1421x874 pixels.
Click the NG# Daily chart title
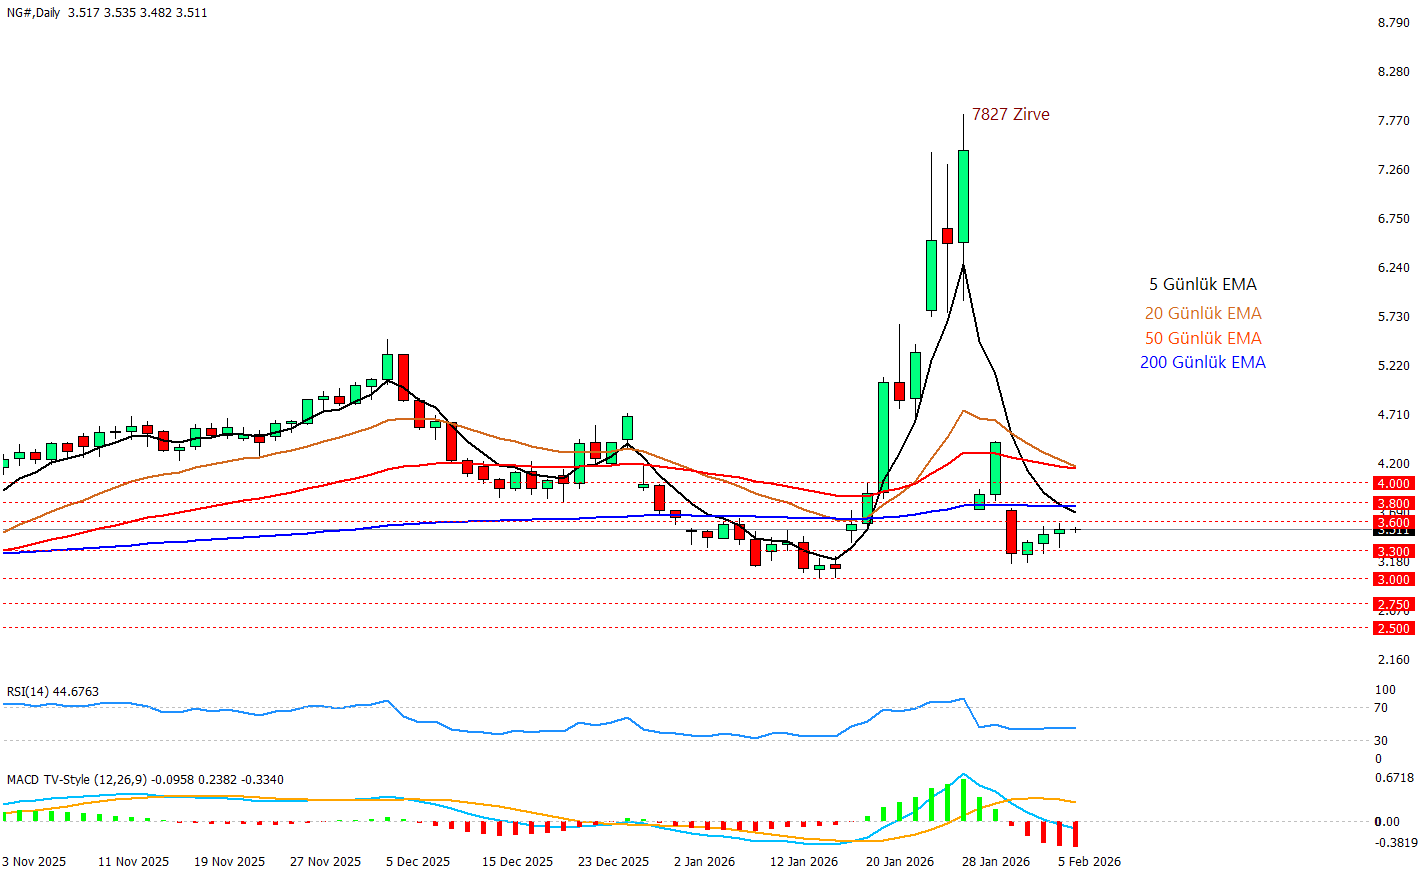34,13
